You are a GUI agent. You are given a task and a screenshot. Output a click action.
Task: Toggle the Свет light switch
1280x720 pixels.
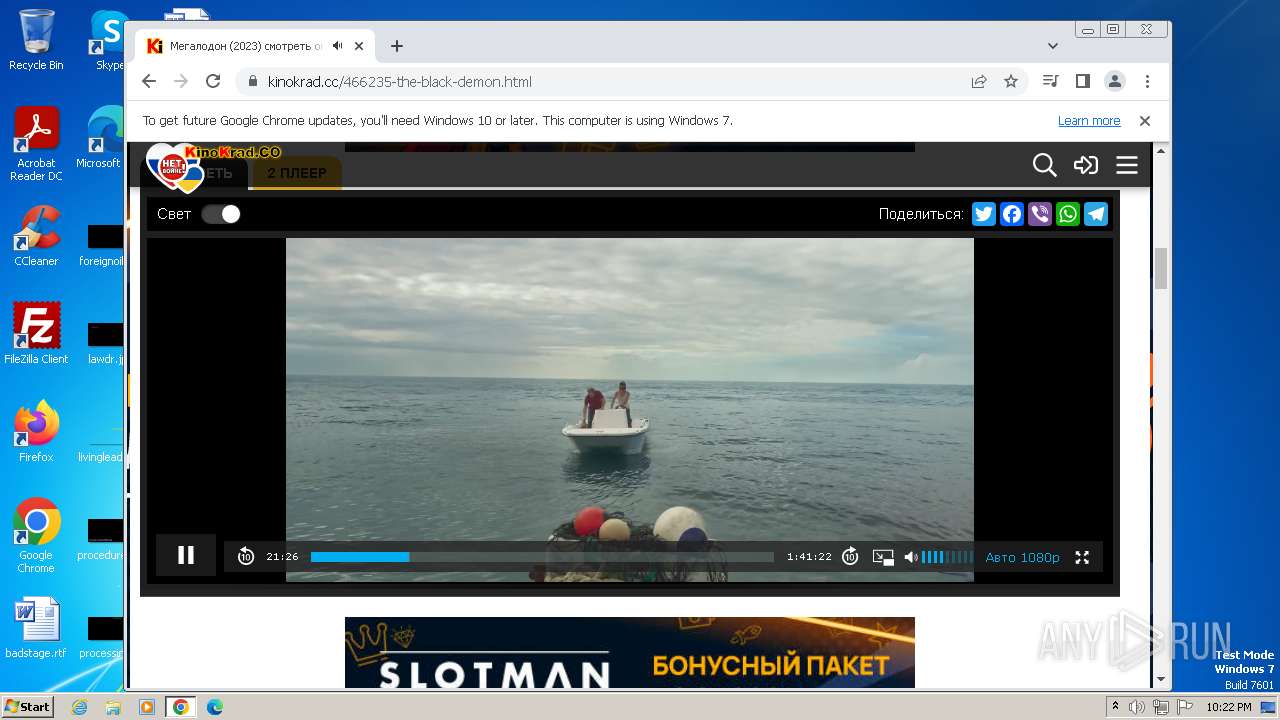coord(221,214)
